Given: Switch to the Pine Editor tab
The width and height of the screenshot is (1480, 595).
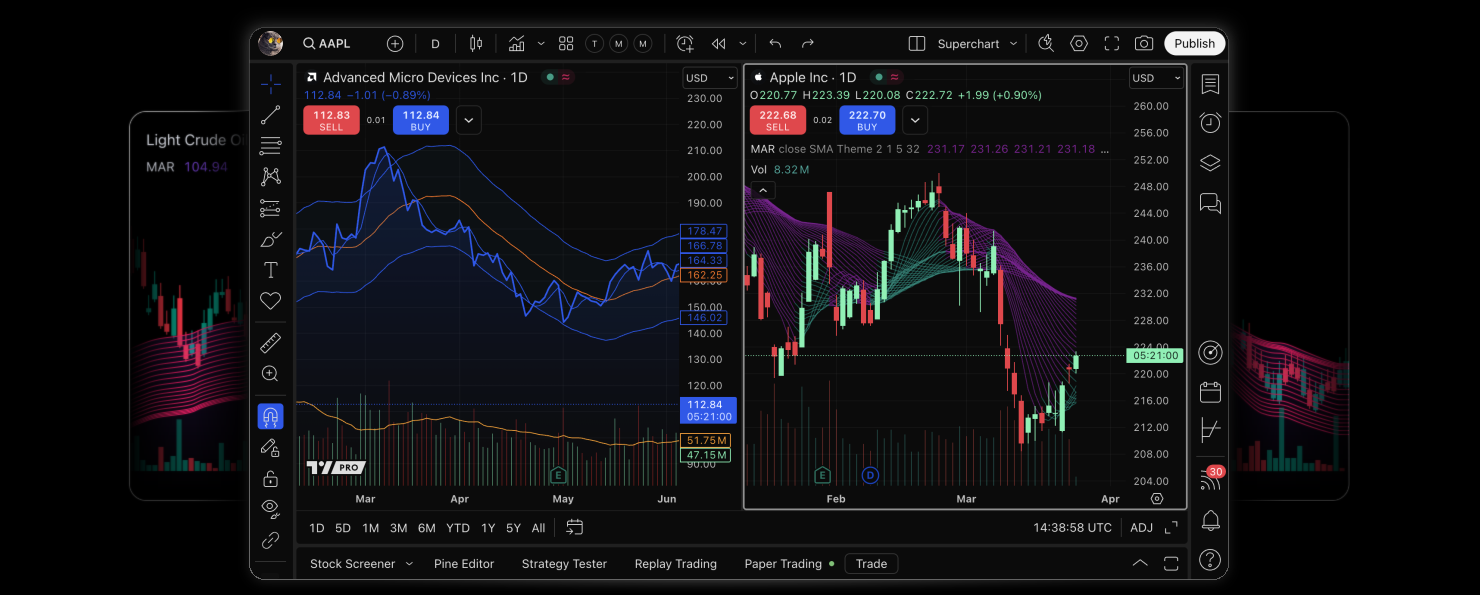Looking at the screenshot, I should click(464, 563).
